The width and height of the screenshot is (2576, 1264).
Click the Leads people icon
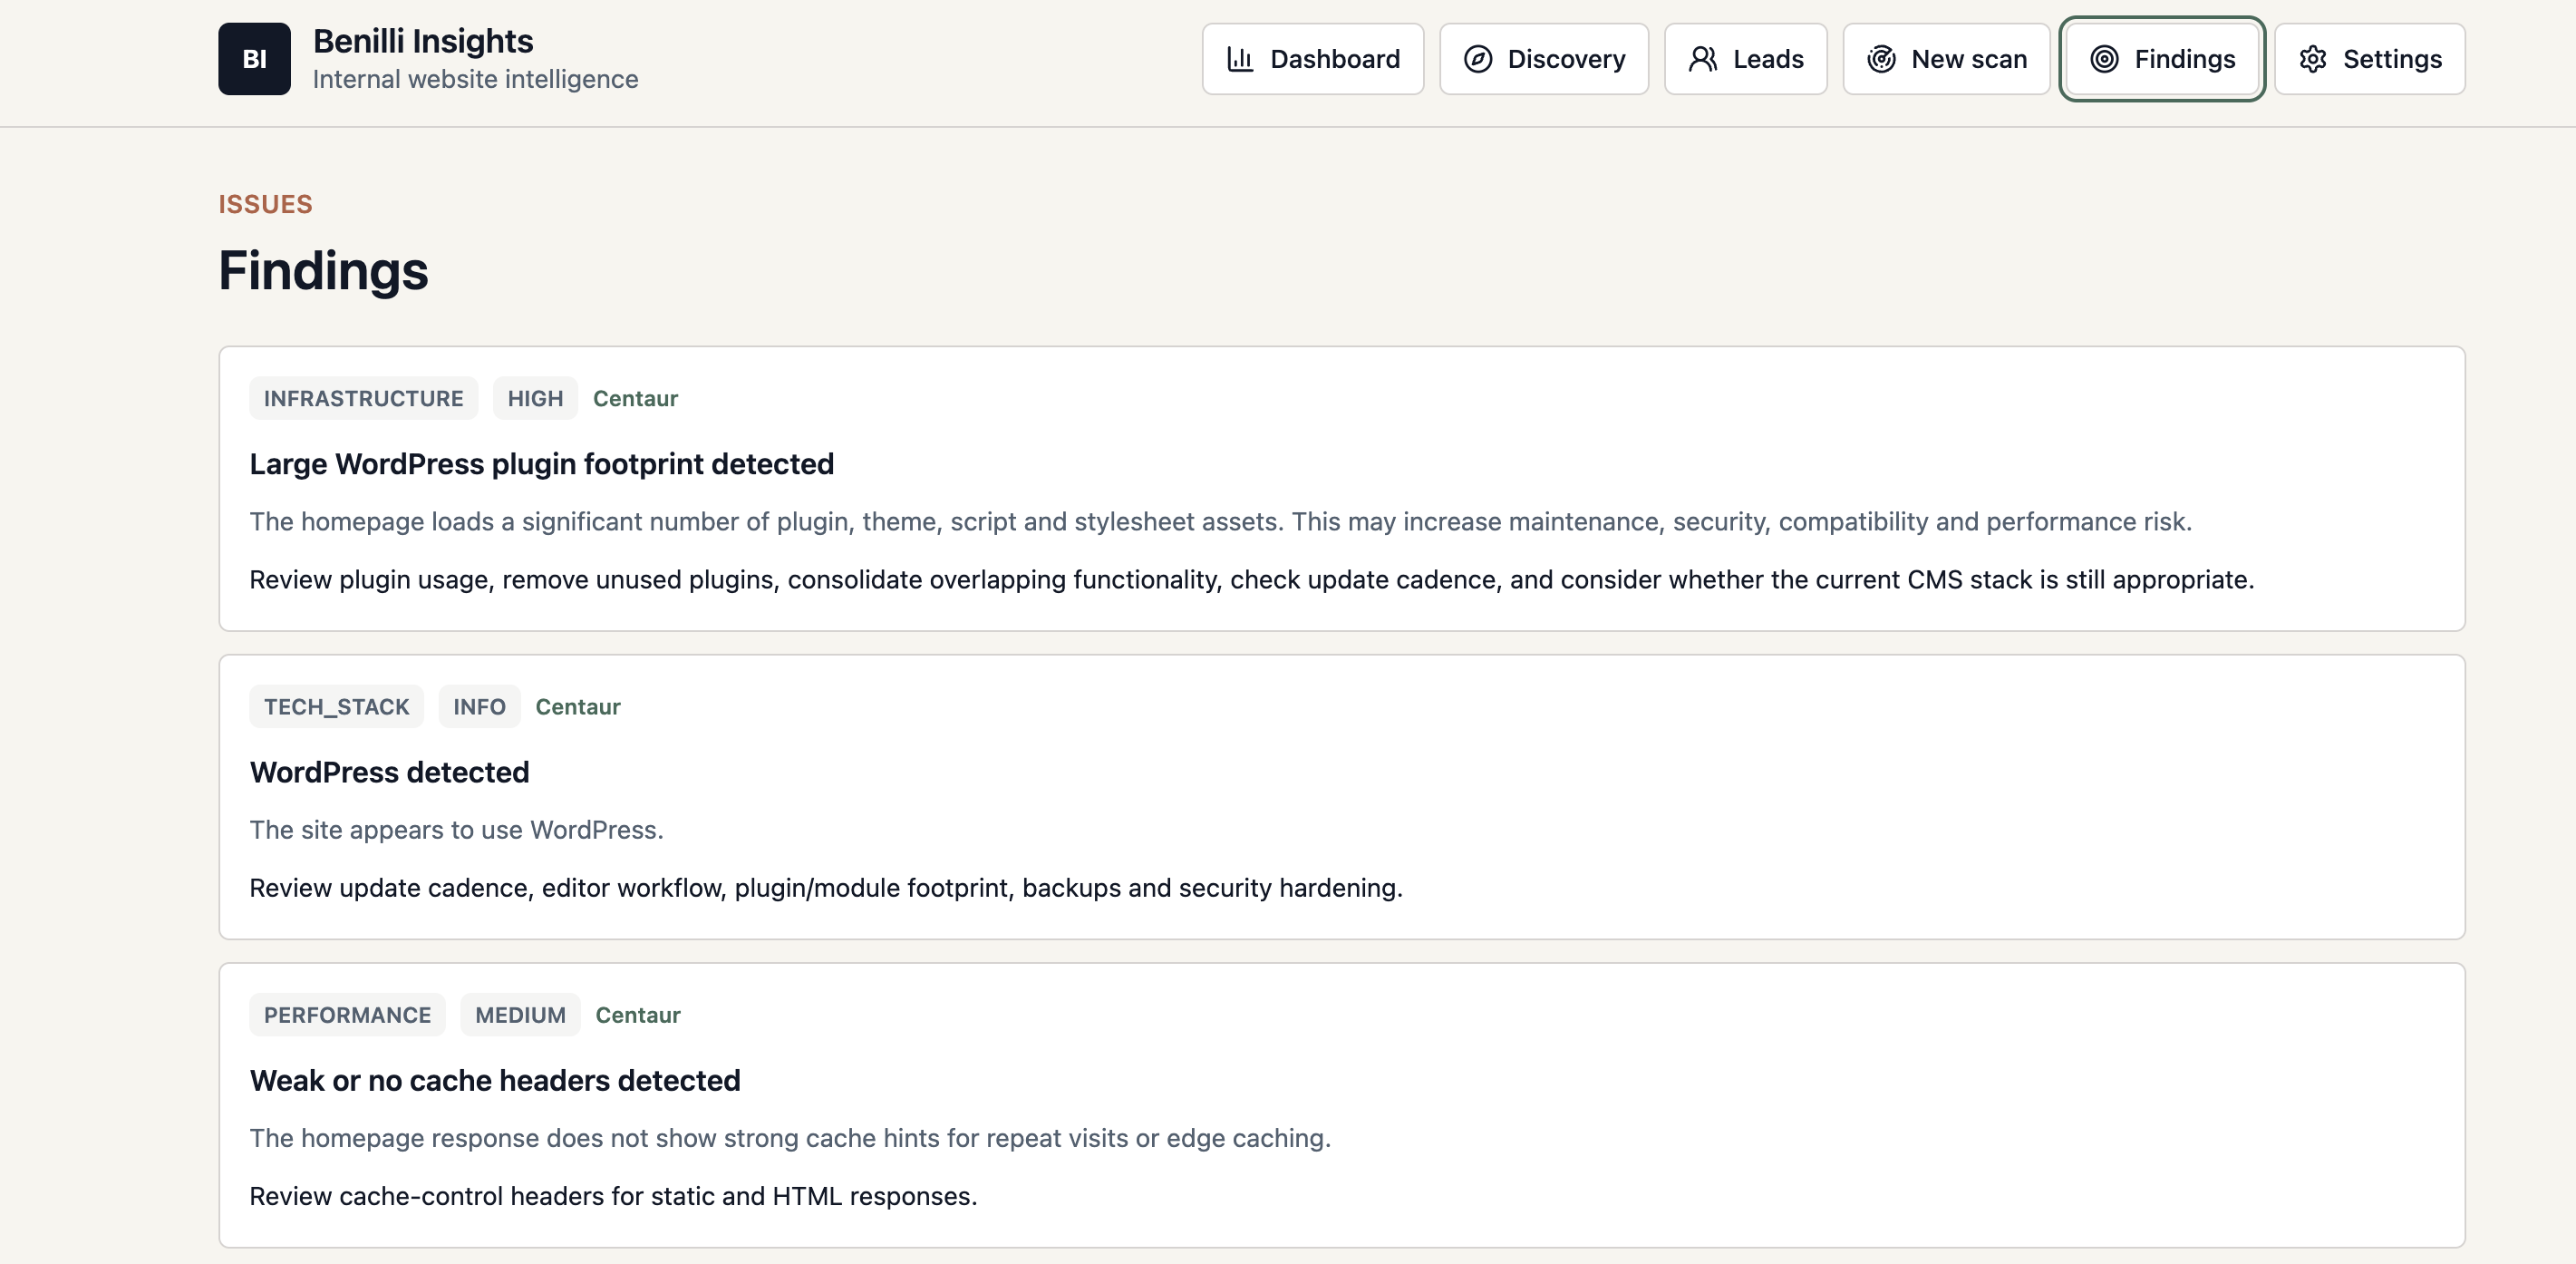point(1703,59)
